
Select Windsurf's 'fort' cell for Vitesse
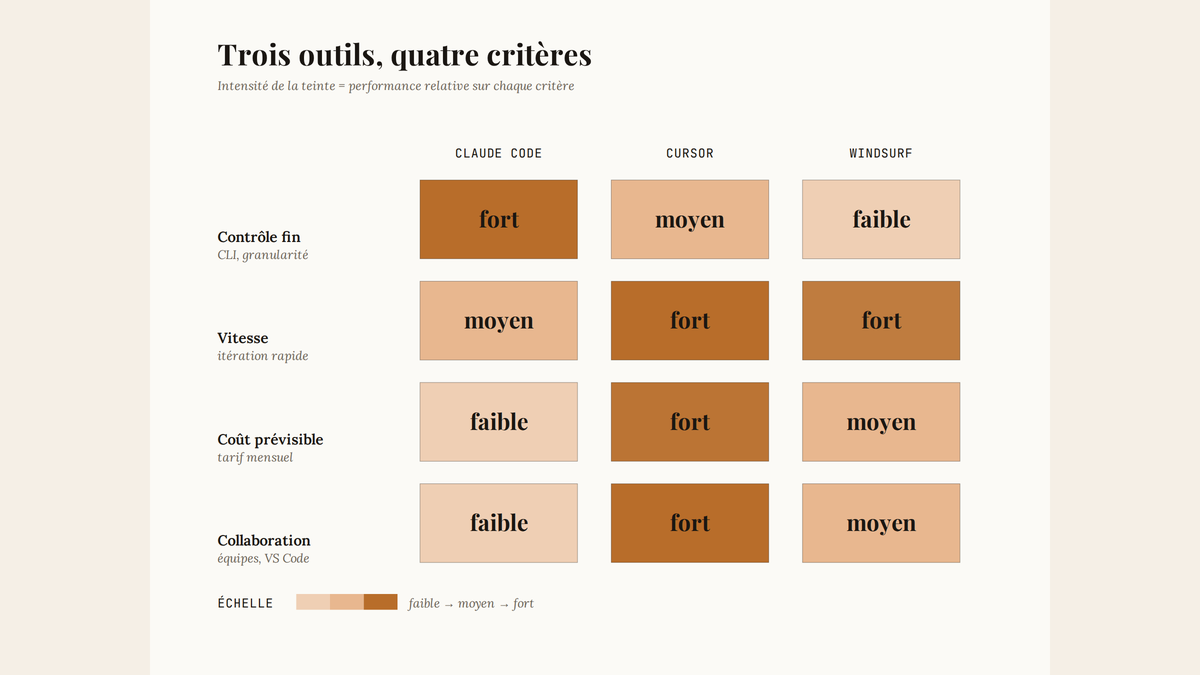click(x=881, y=321)
